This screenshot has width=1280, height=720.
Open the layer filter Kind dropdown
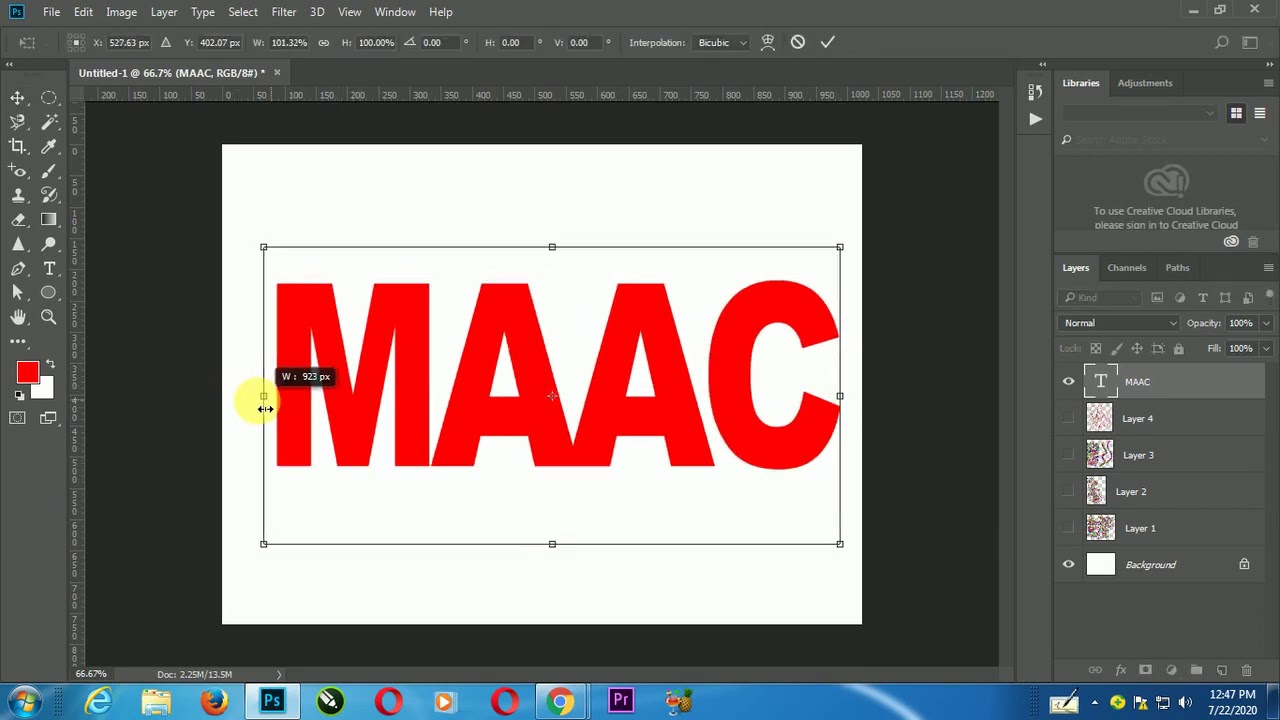[1101, 298]
